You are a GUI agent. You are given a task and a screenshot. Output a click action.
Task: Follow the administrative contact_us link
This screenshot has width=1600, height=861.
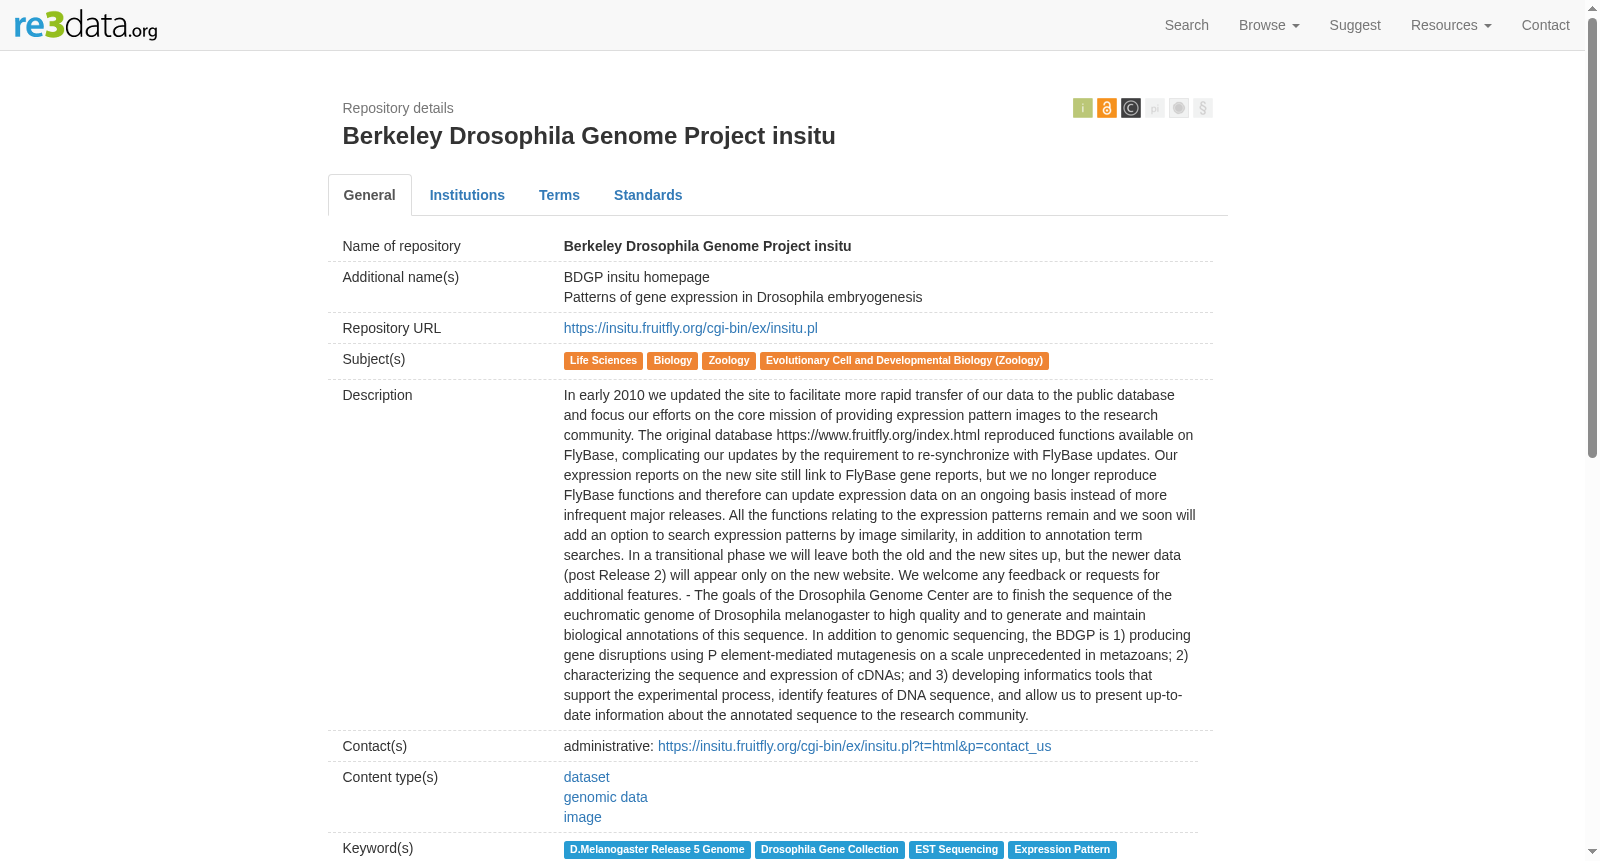(x=854, y=746)
